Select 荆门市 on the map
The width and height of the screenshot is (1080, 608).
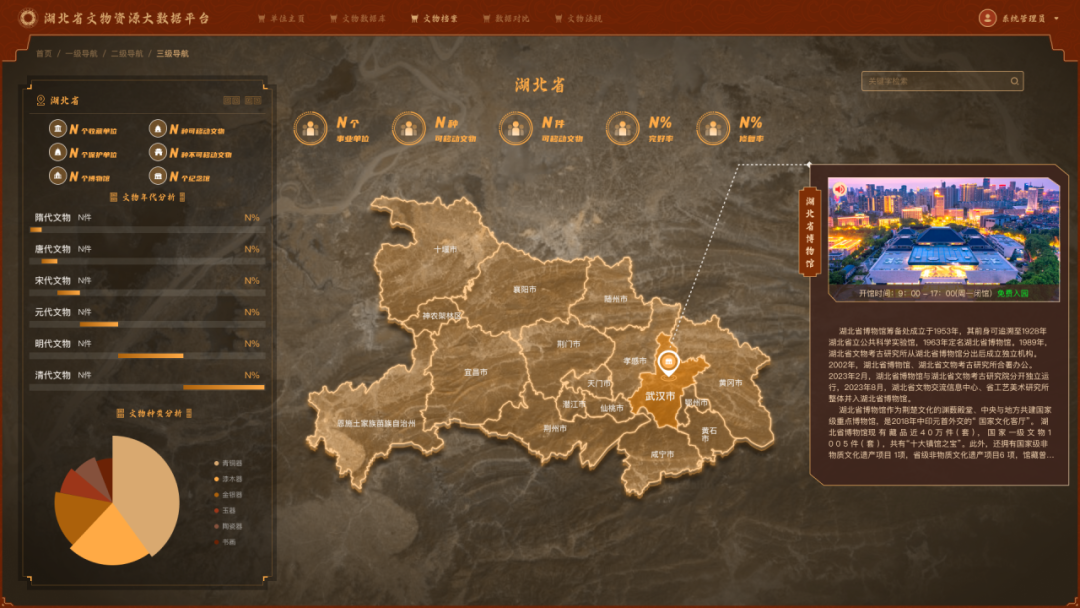pyautogui.click(x=568, y=344)
